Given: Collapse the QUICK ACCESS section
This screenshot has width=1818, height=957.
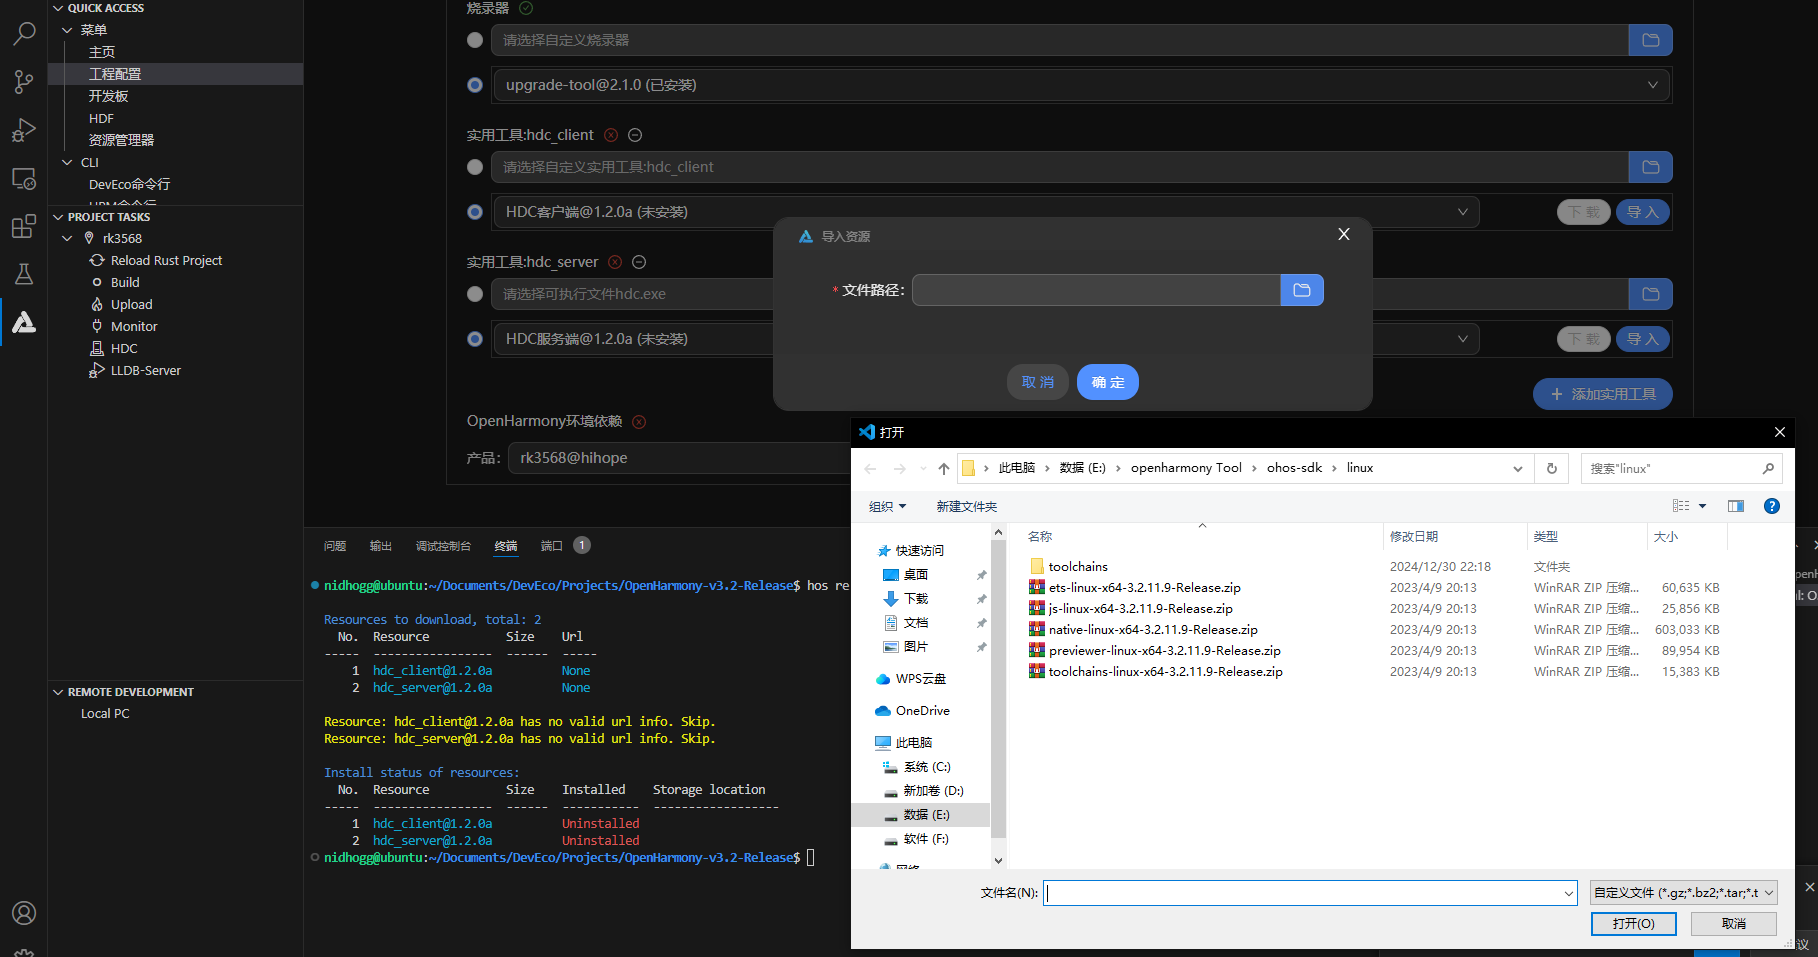Looking at the screenshot, I should point(58,8).
